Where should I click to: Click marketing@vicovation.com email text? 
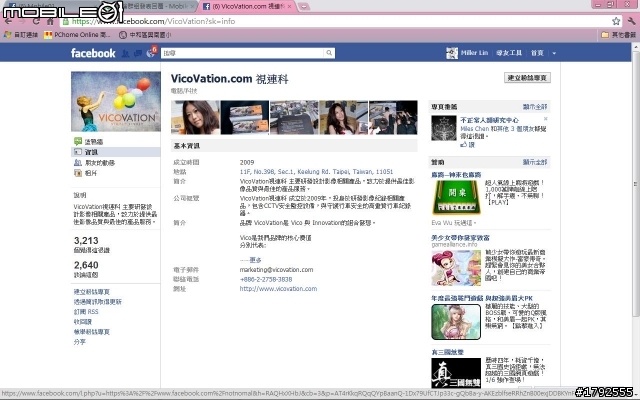pos(276,270)
